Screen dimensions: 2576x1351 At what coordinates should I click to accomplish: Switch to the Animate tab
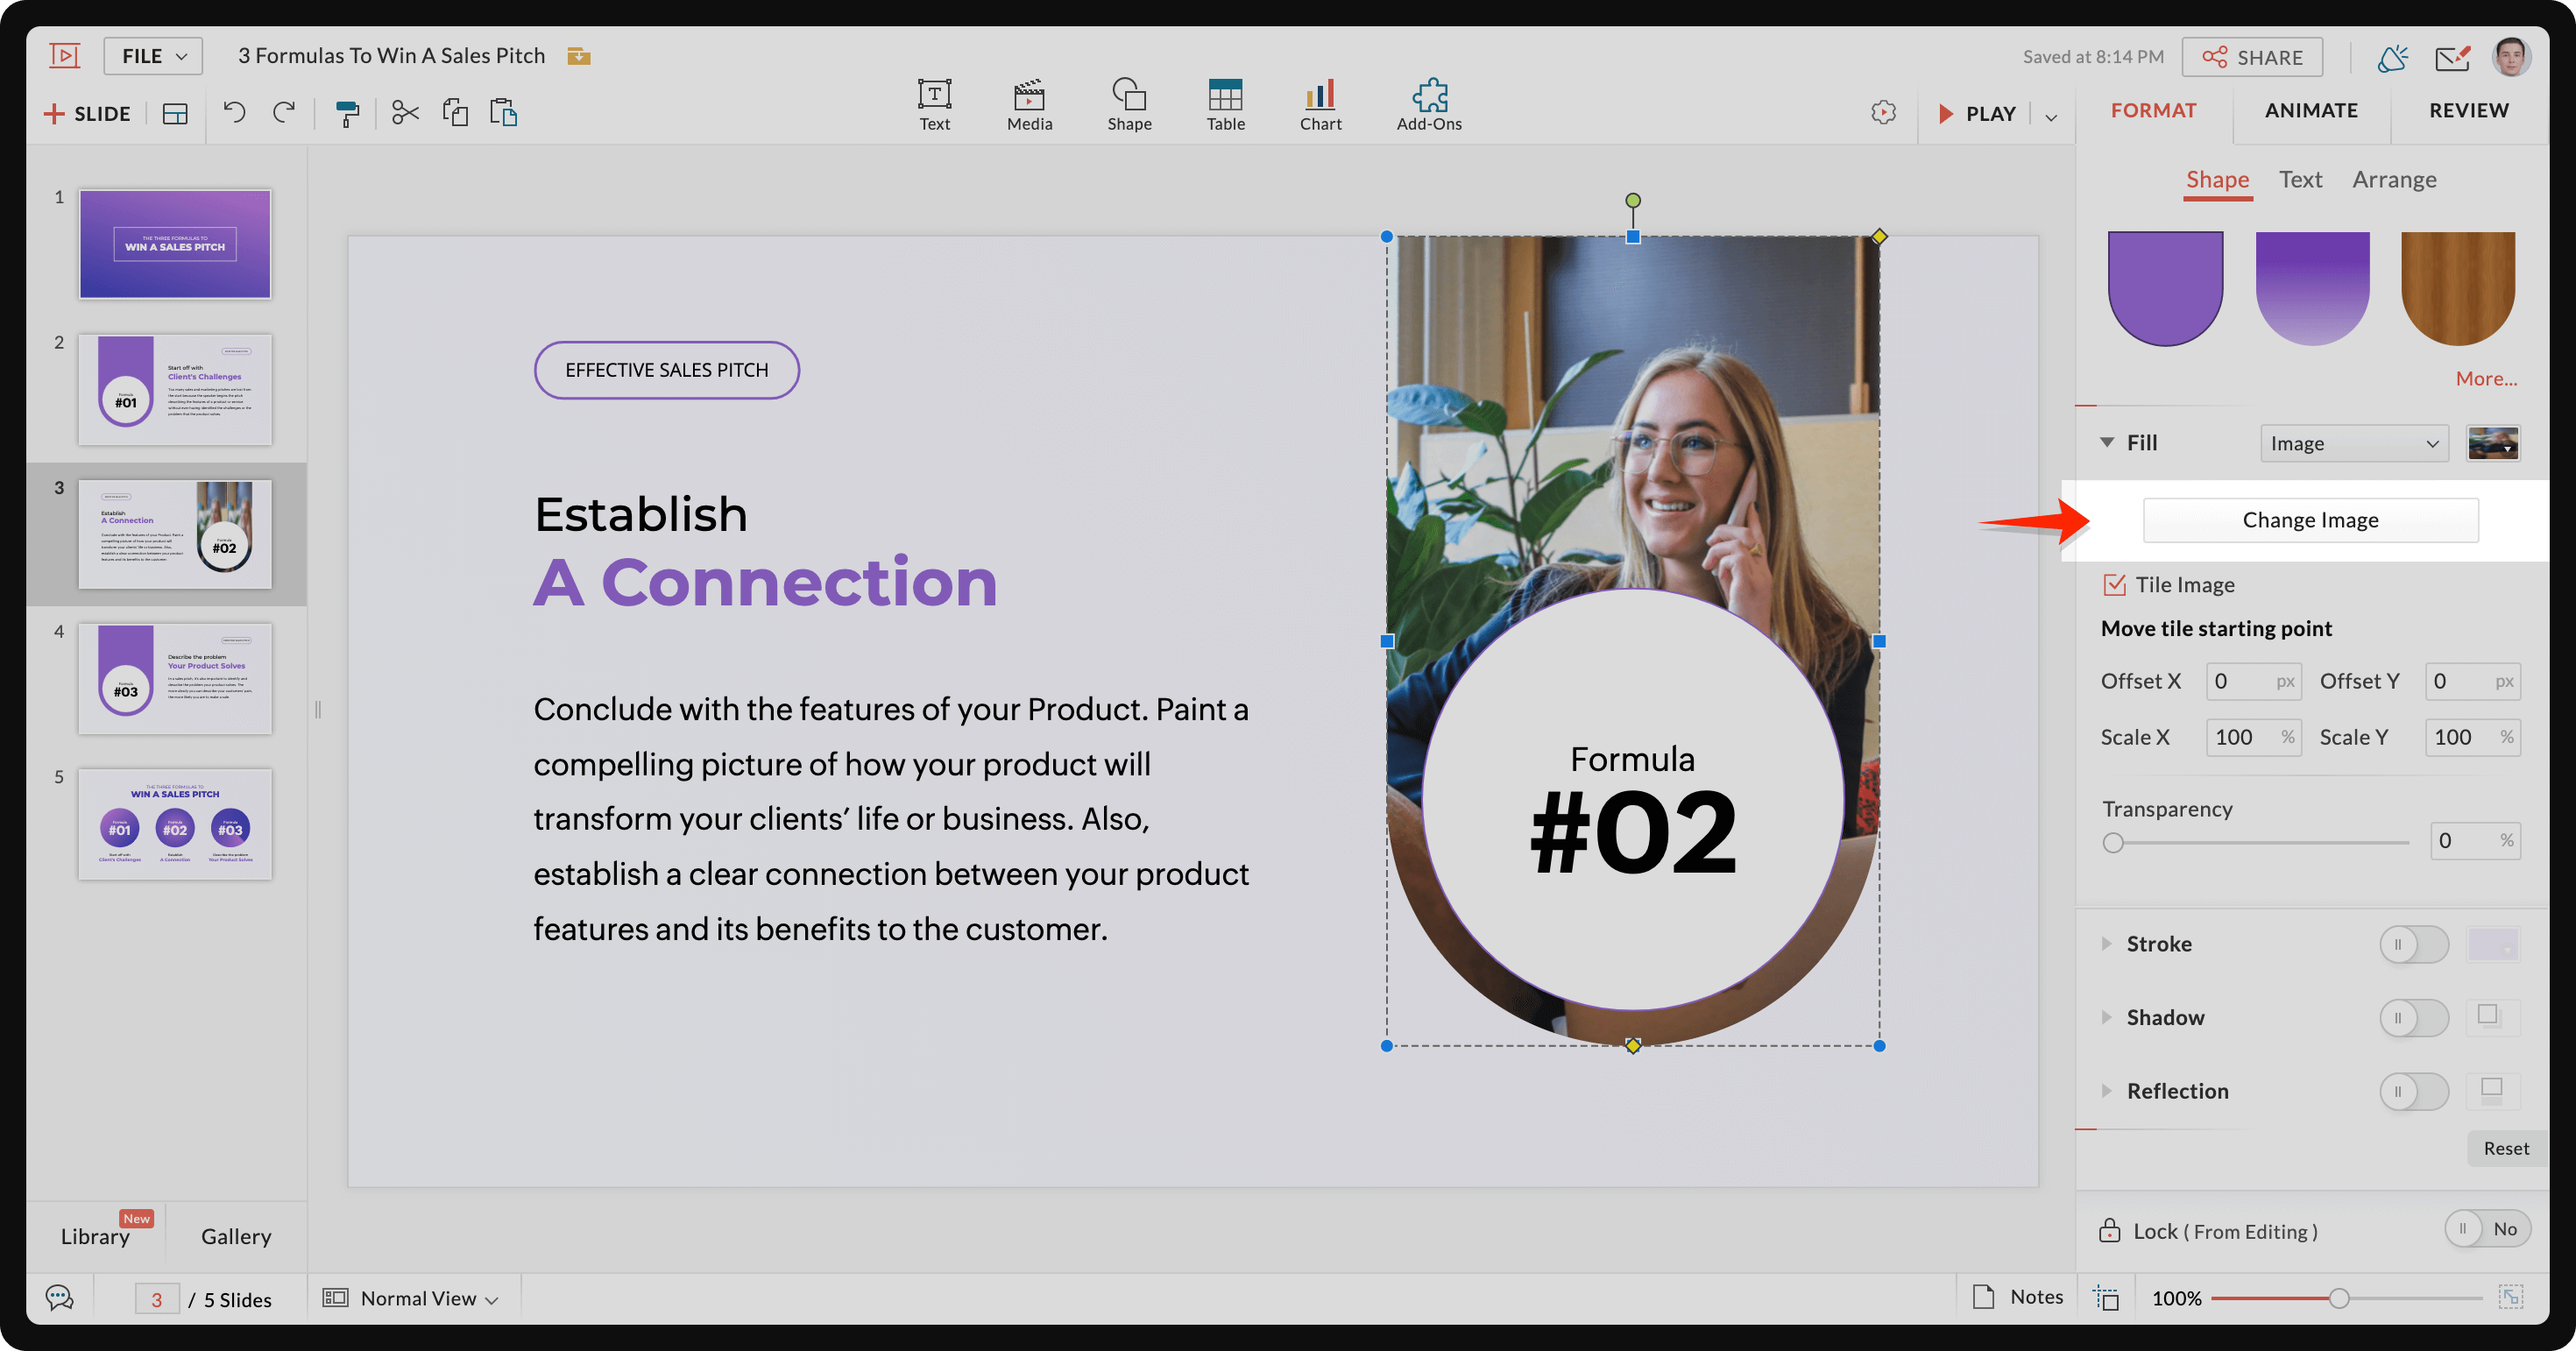(x=2312, y=109)
